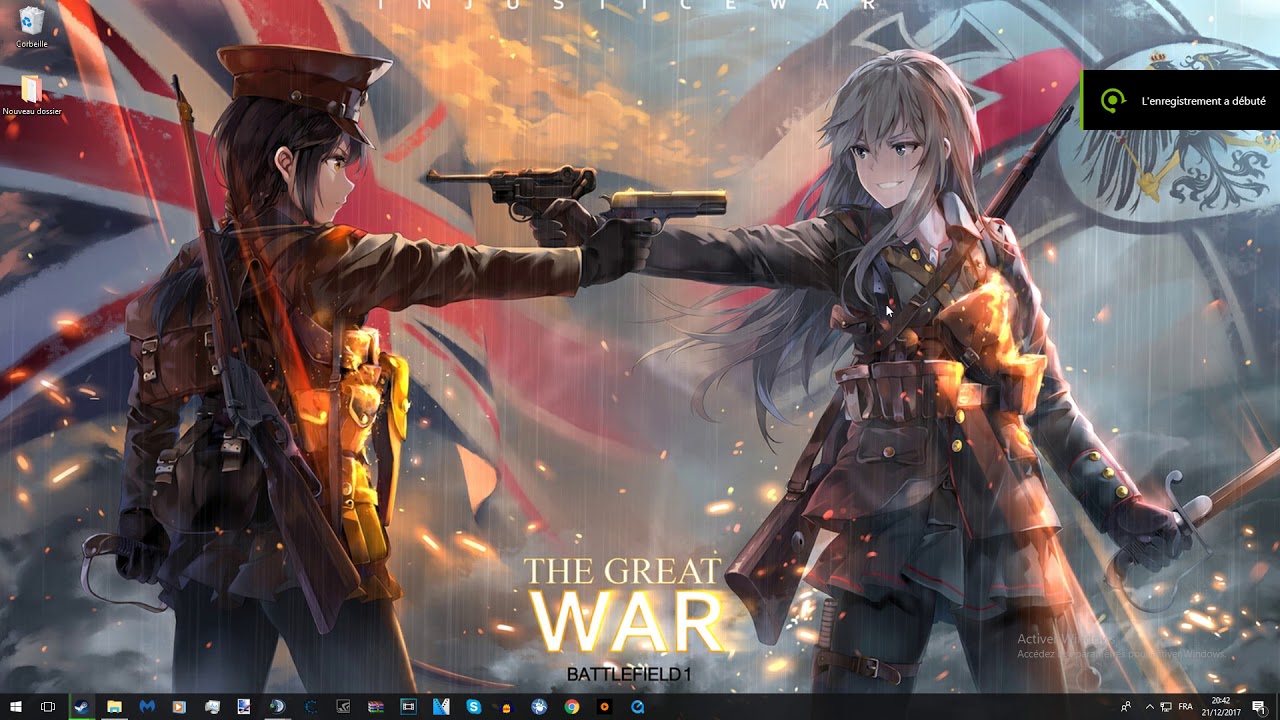
Task: Open the orange play-button media player icon
Action: coord(604,706)
